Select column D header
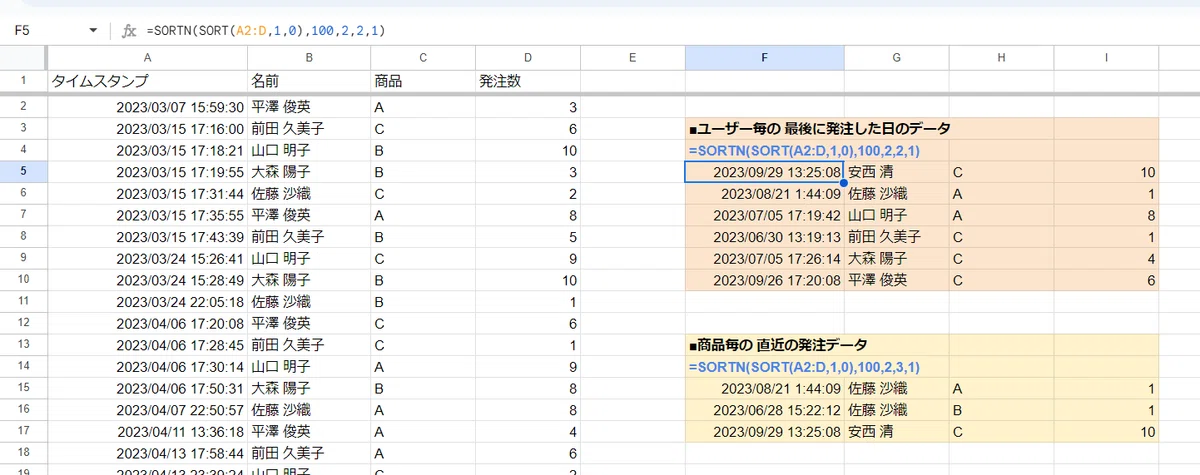The image size is (1200, 475). point(528,59)
